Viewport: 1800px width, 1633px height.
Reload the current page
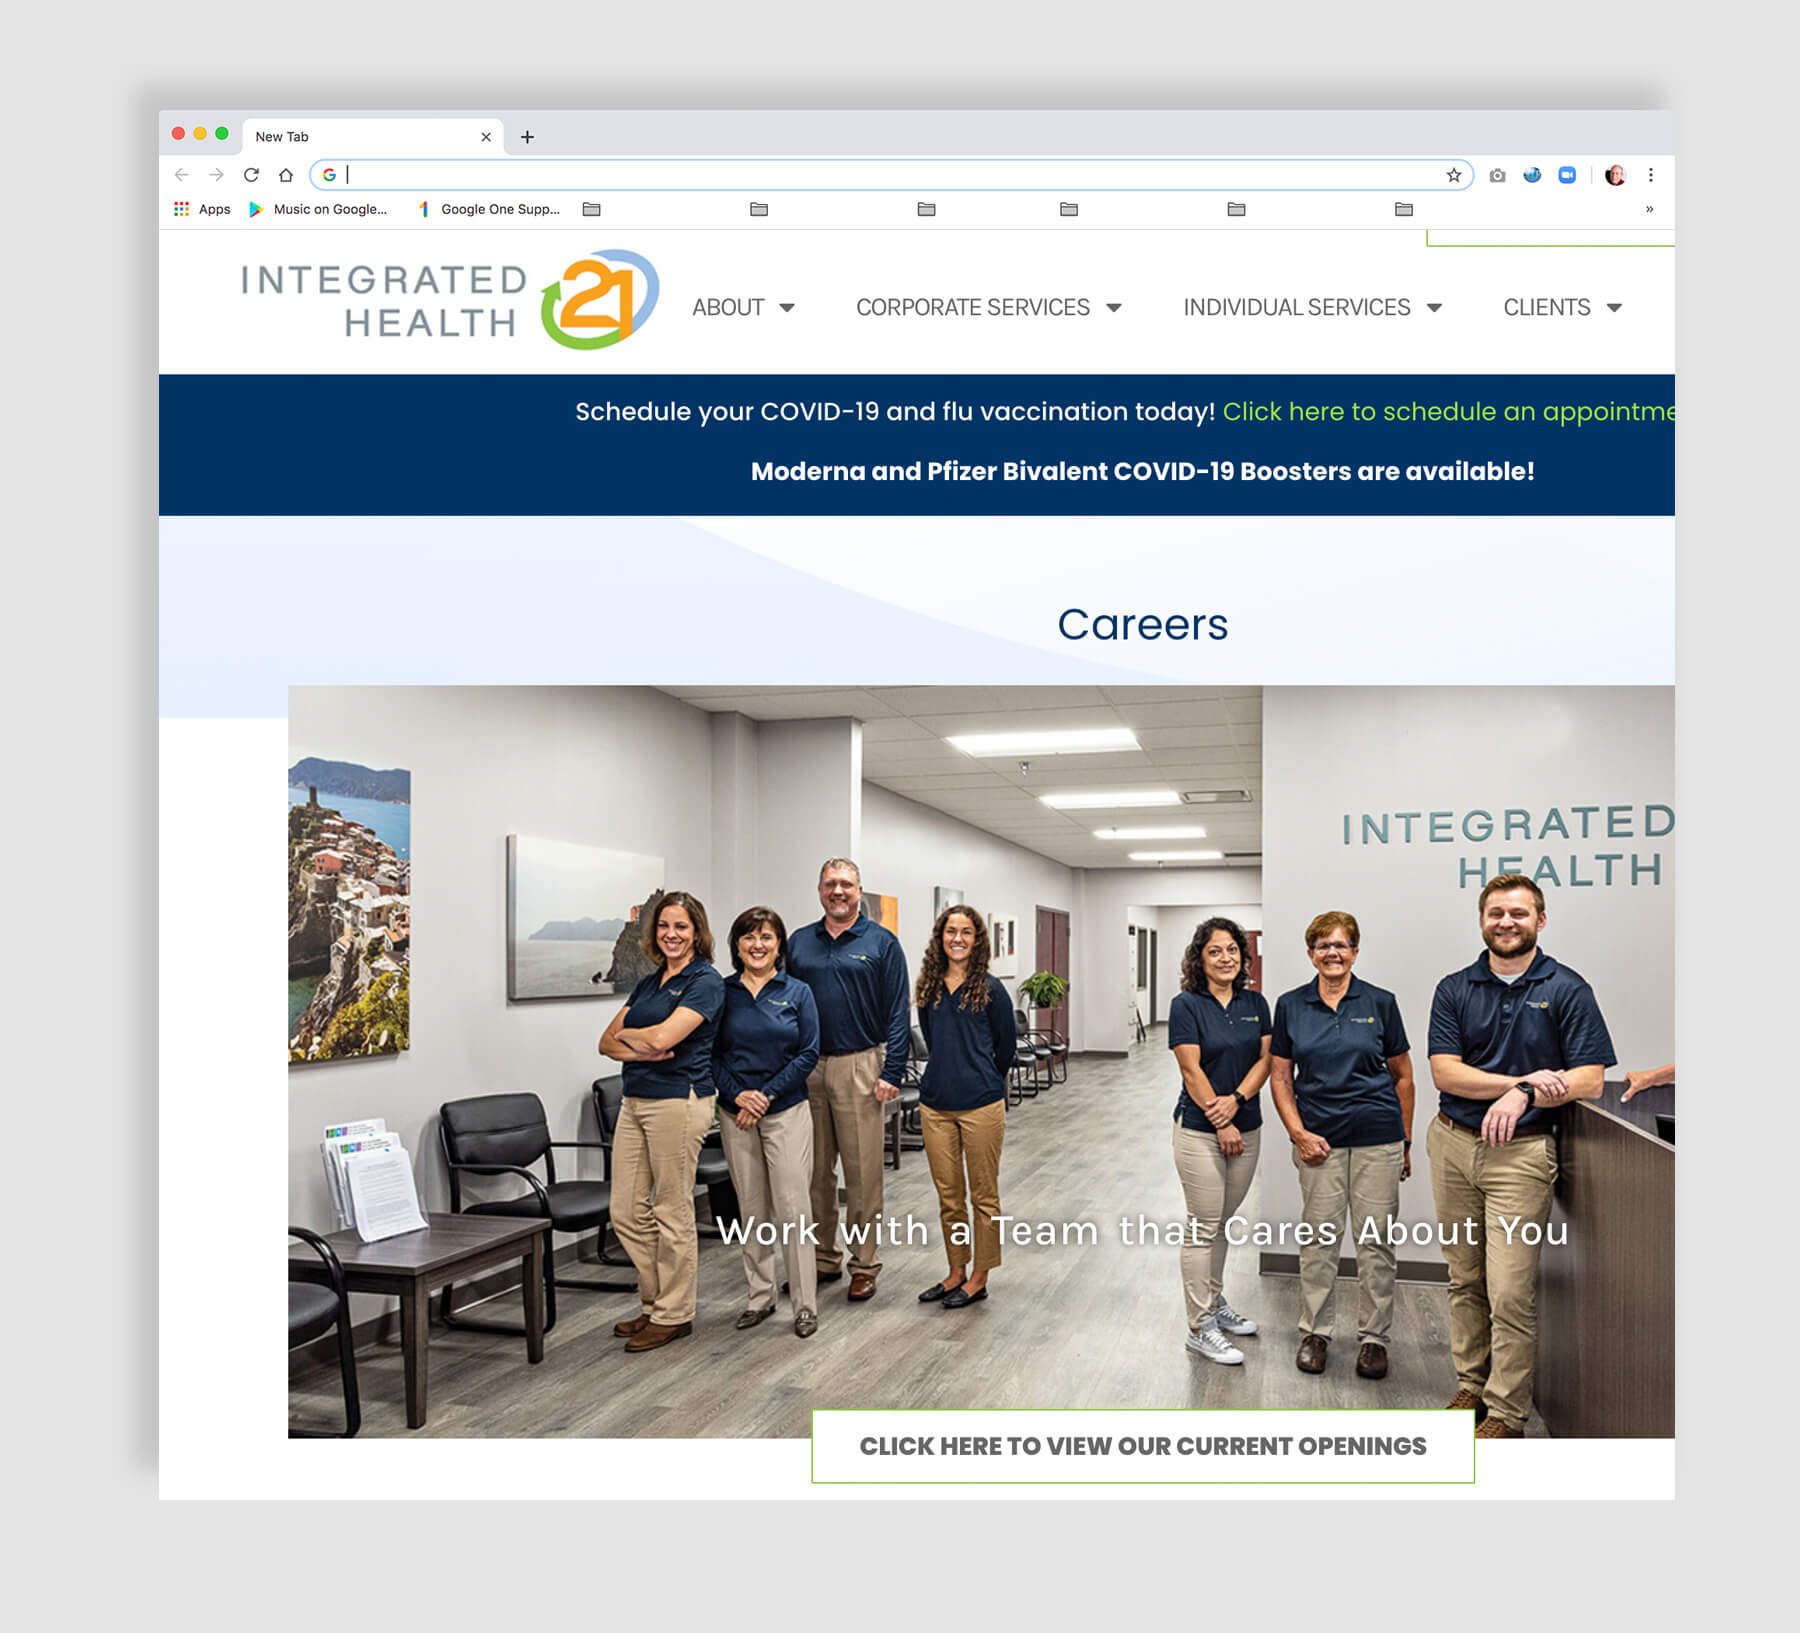click(251, 175)
